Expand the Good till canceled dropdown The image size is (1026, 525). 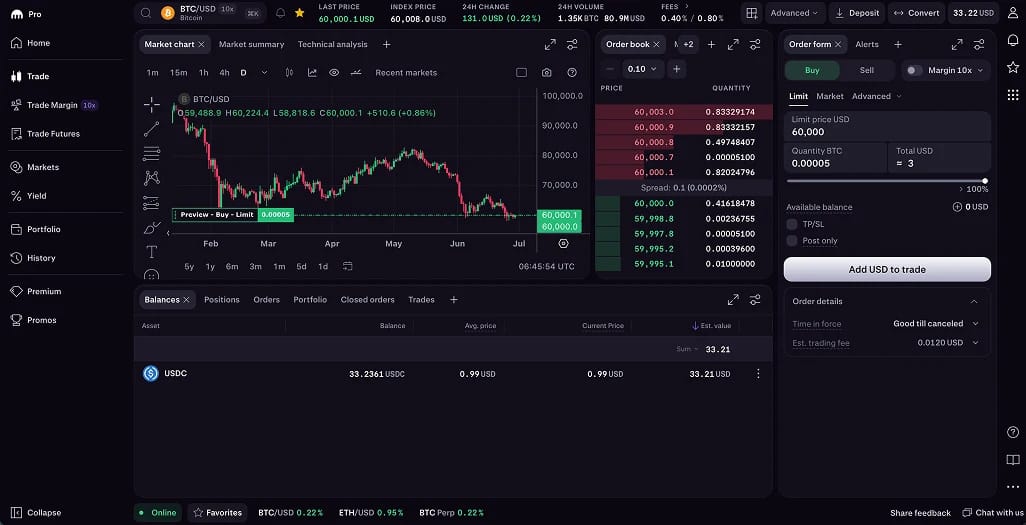coord(936,323)
